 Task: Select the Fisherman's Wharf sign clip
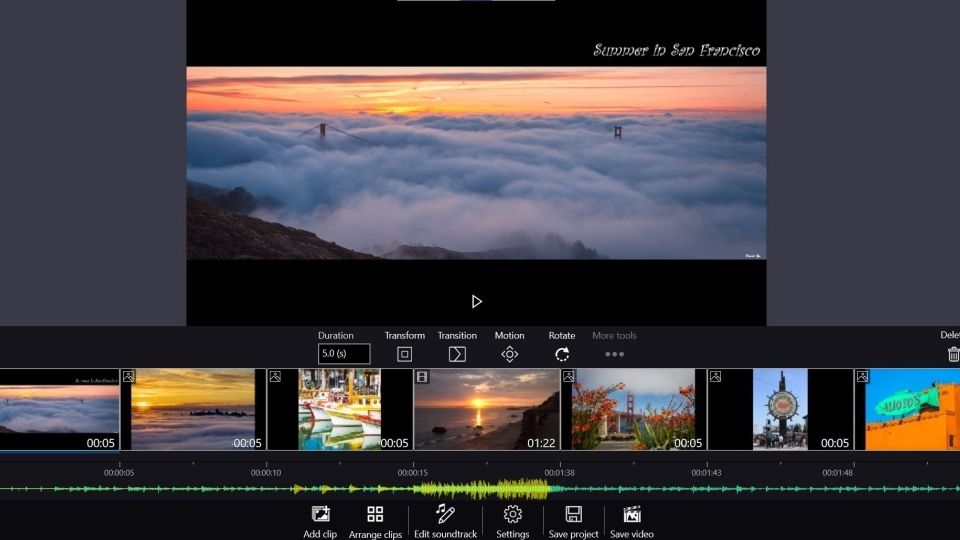[780, 409]
